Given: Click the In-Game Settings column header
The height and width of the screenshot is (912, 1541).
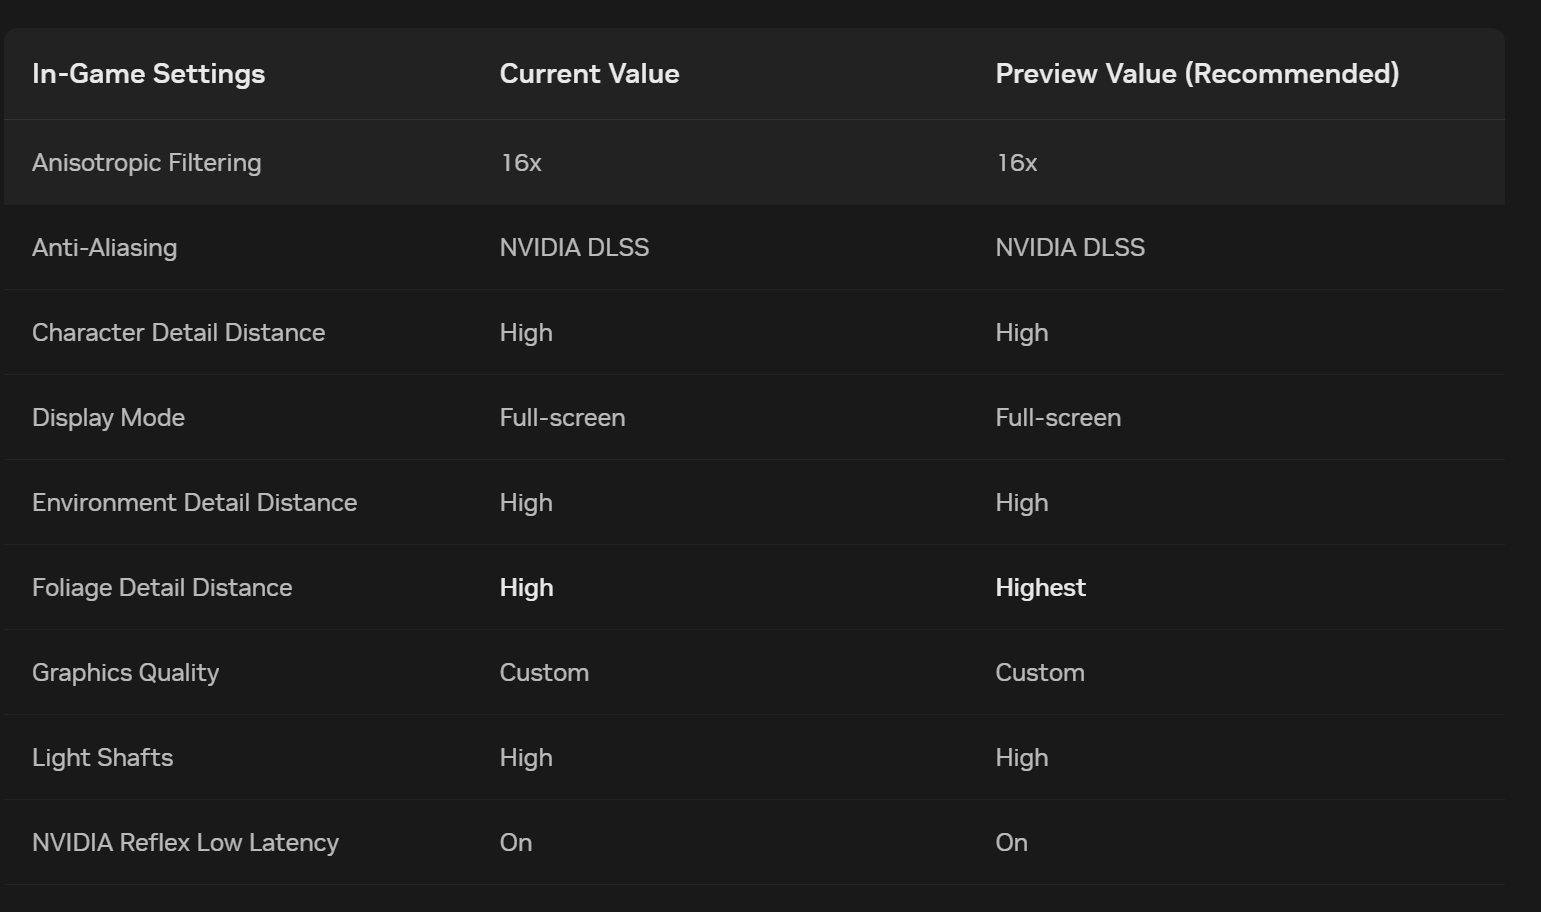Looking at the screenshot, I should click(148, 74).
